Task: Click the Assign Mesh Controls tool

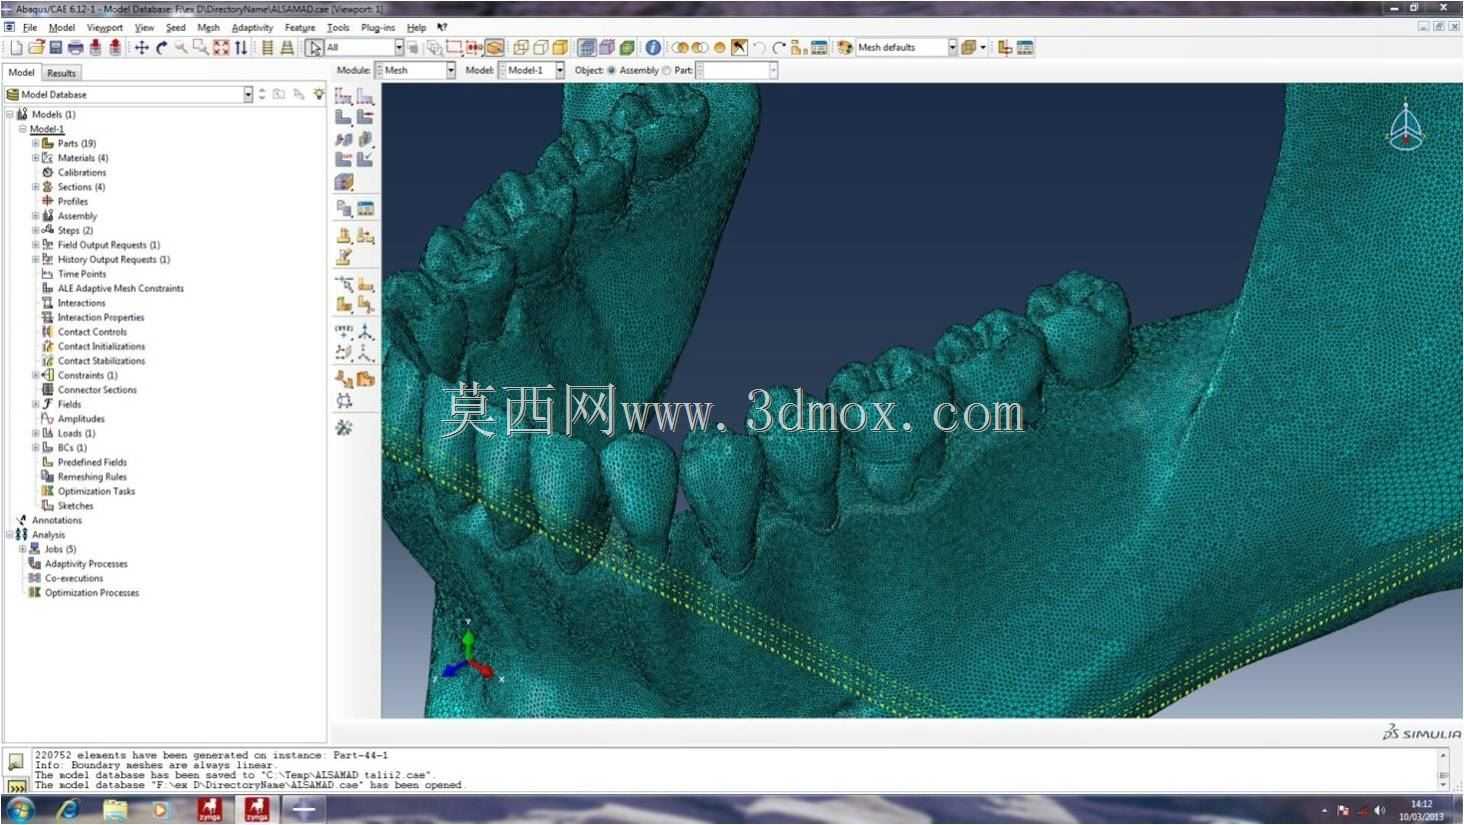Action: click(343, 139)
